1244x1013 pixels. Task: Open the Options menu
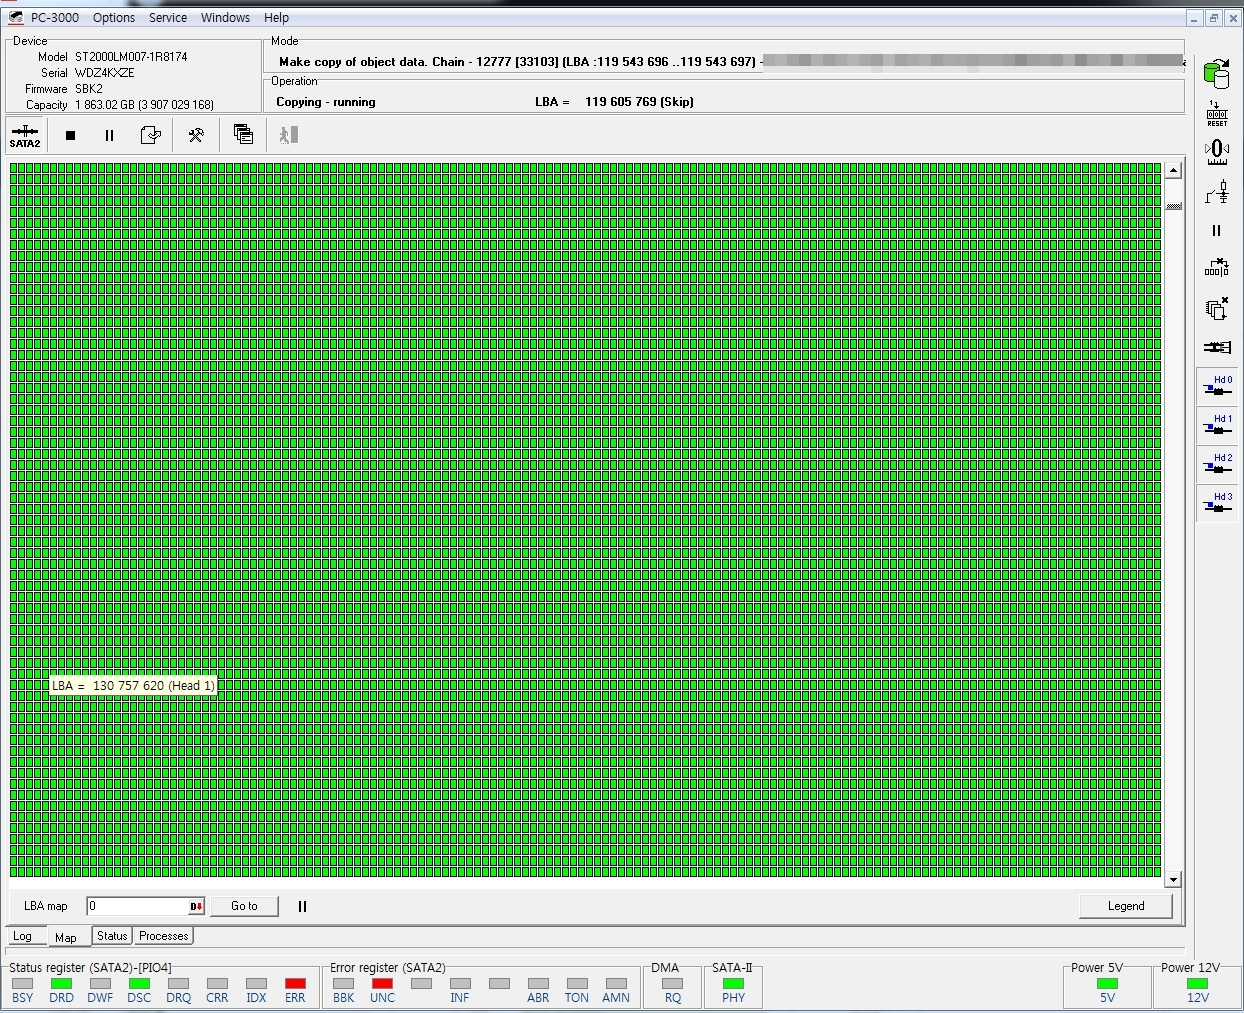coord(114,17)
